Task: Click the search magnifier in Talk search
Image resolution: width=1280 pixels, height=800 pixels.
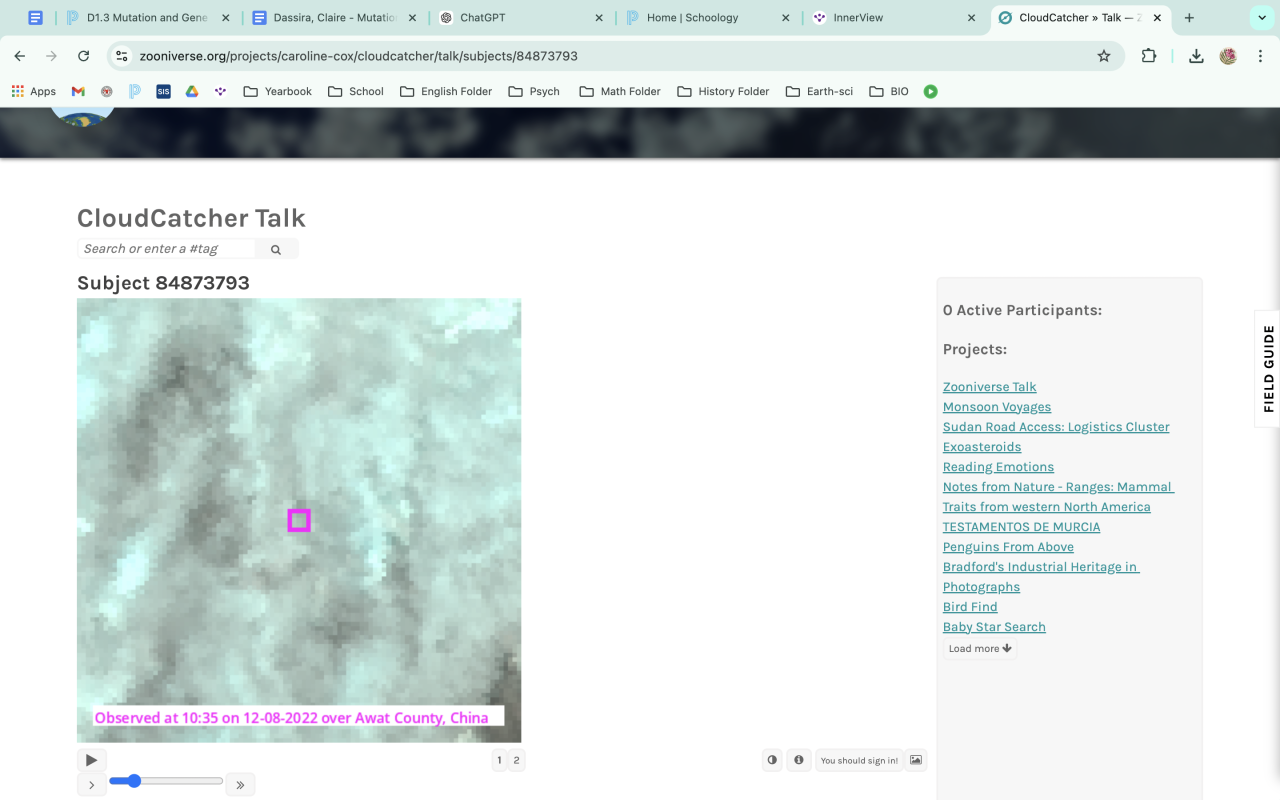Action: pos(276,249)
